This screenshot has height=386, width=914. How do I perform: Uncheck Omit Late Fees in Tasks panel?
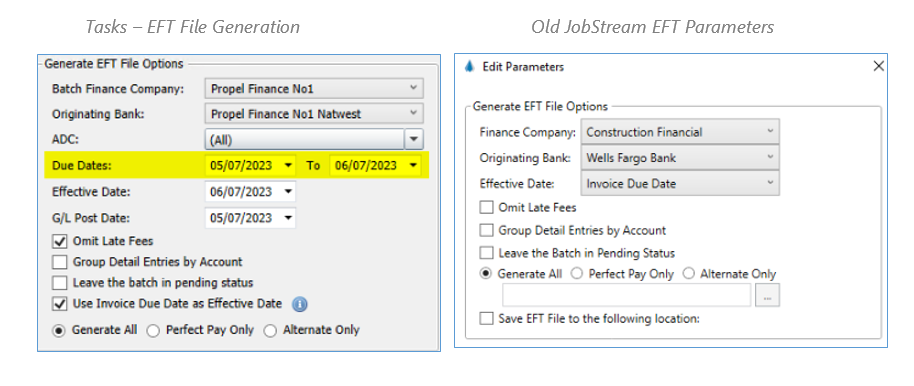point(59,241)
